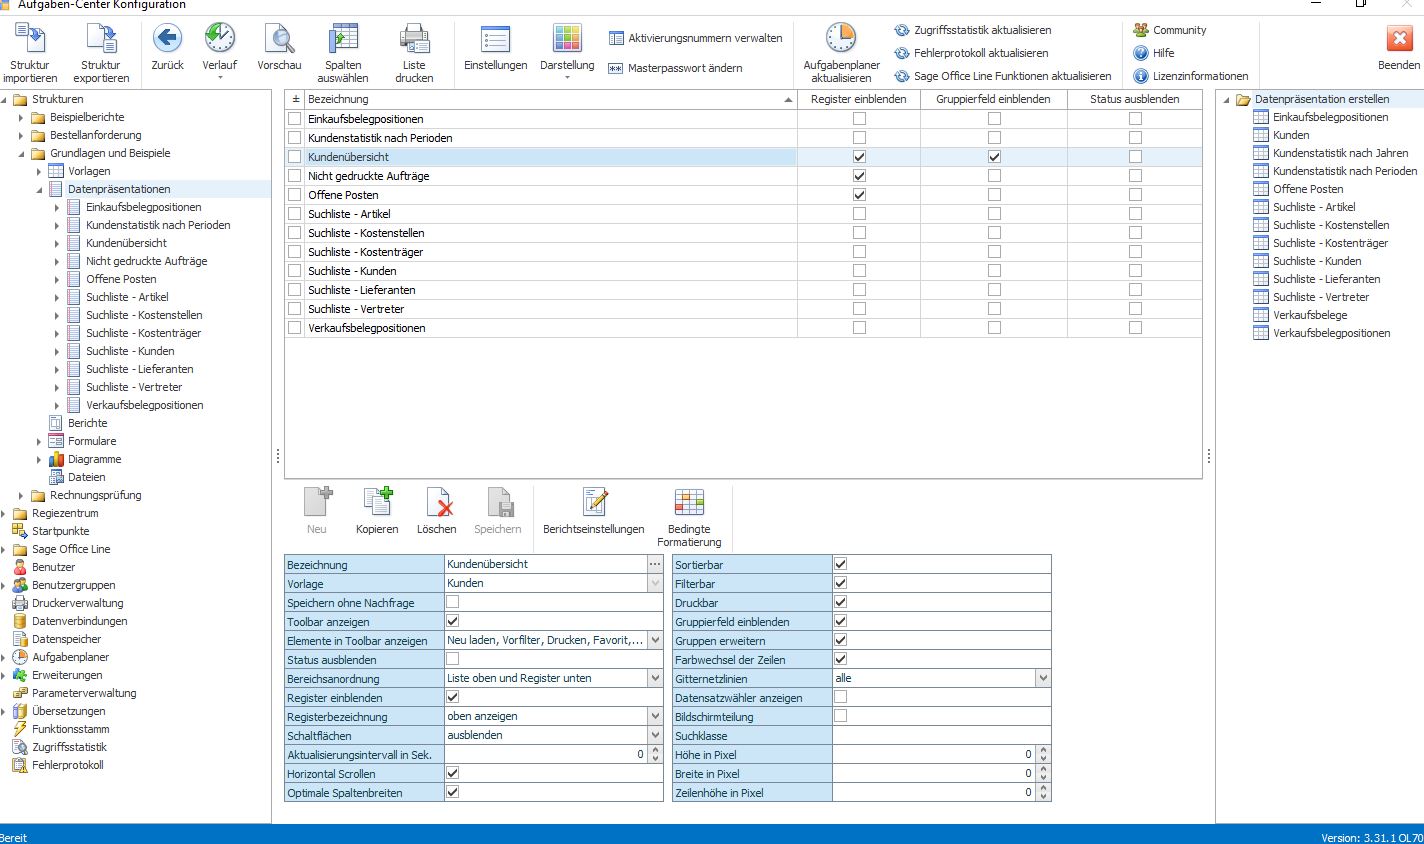The width and height of the screenshot is (1424, 844).
Task: Select Fehlerprotokoll in the navigation tree
Action: (67, 765)
